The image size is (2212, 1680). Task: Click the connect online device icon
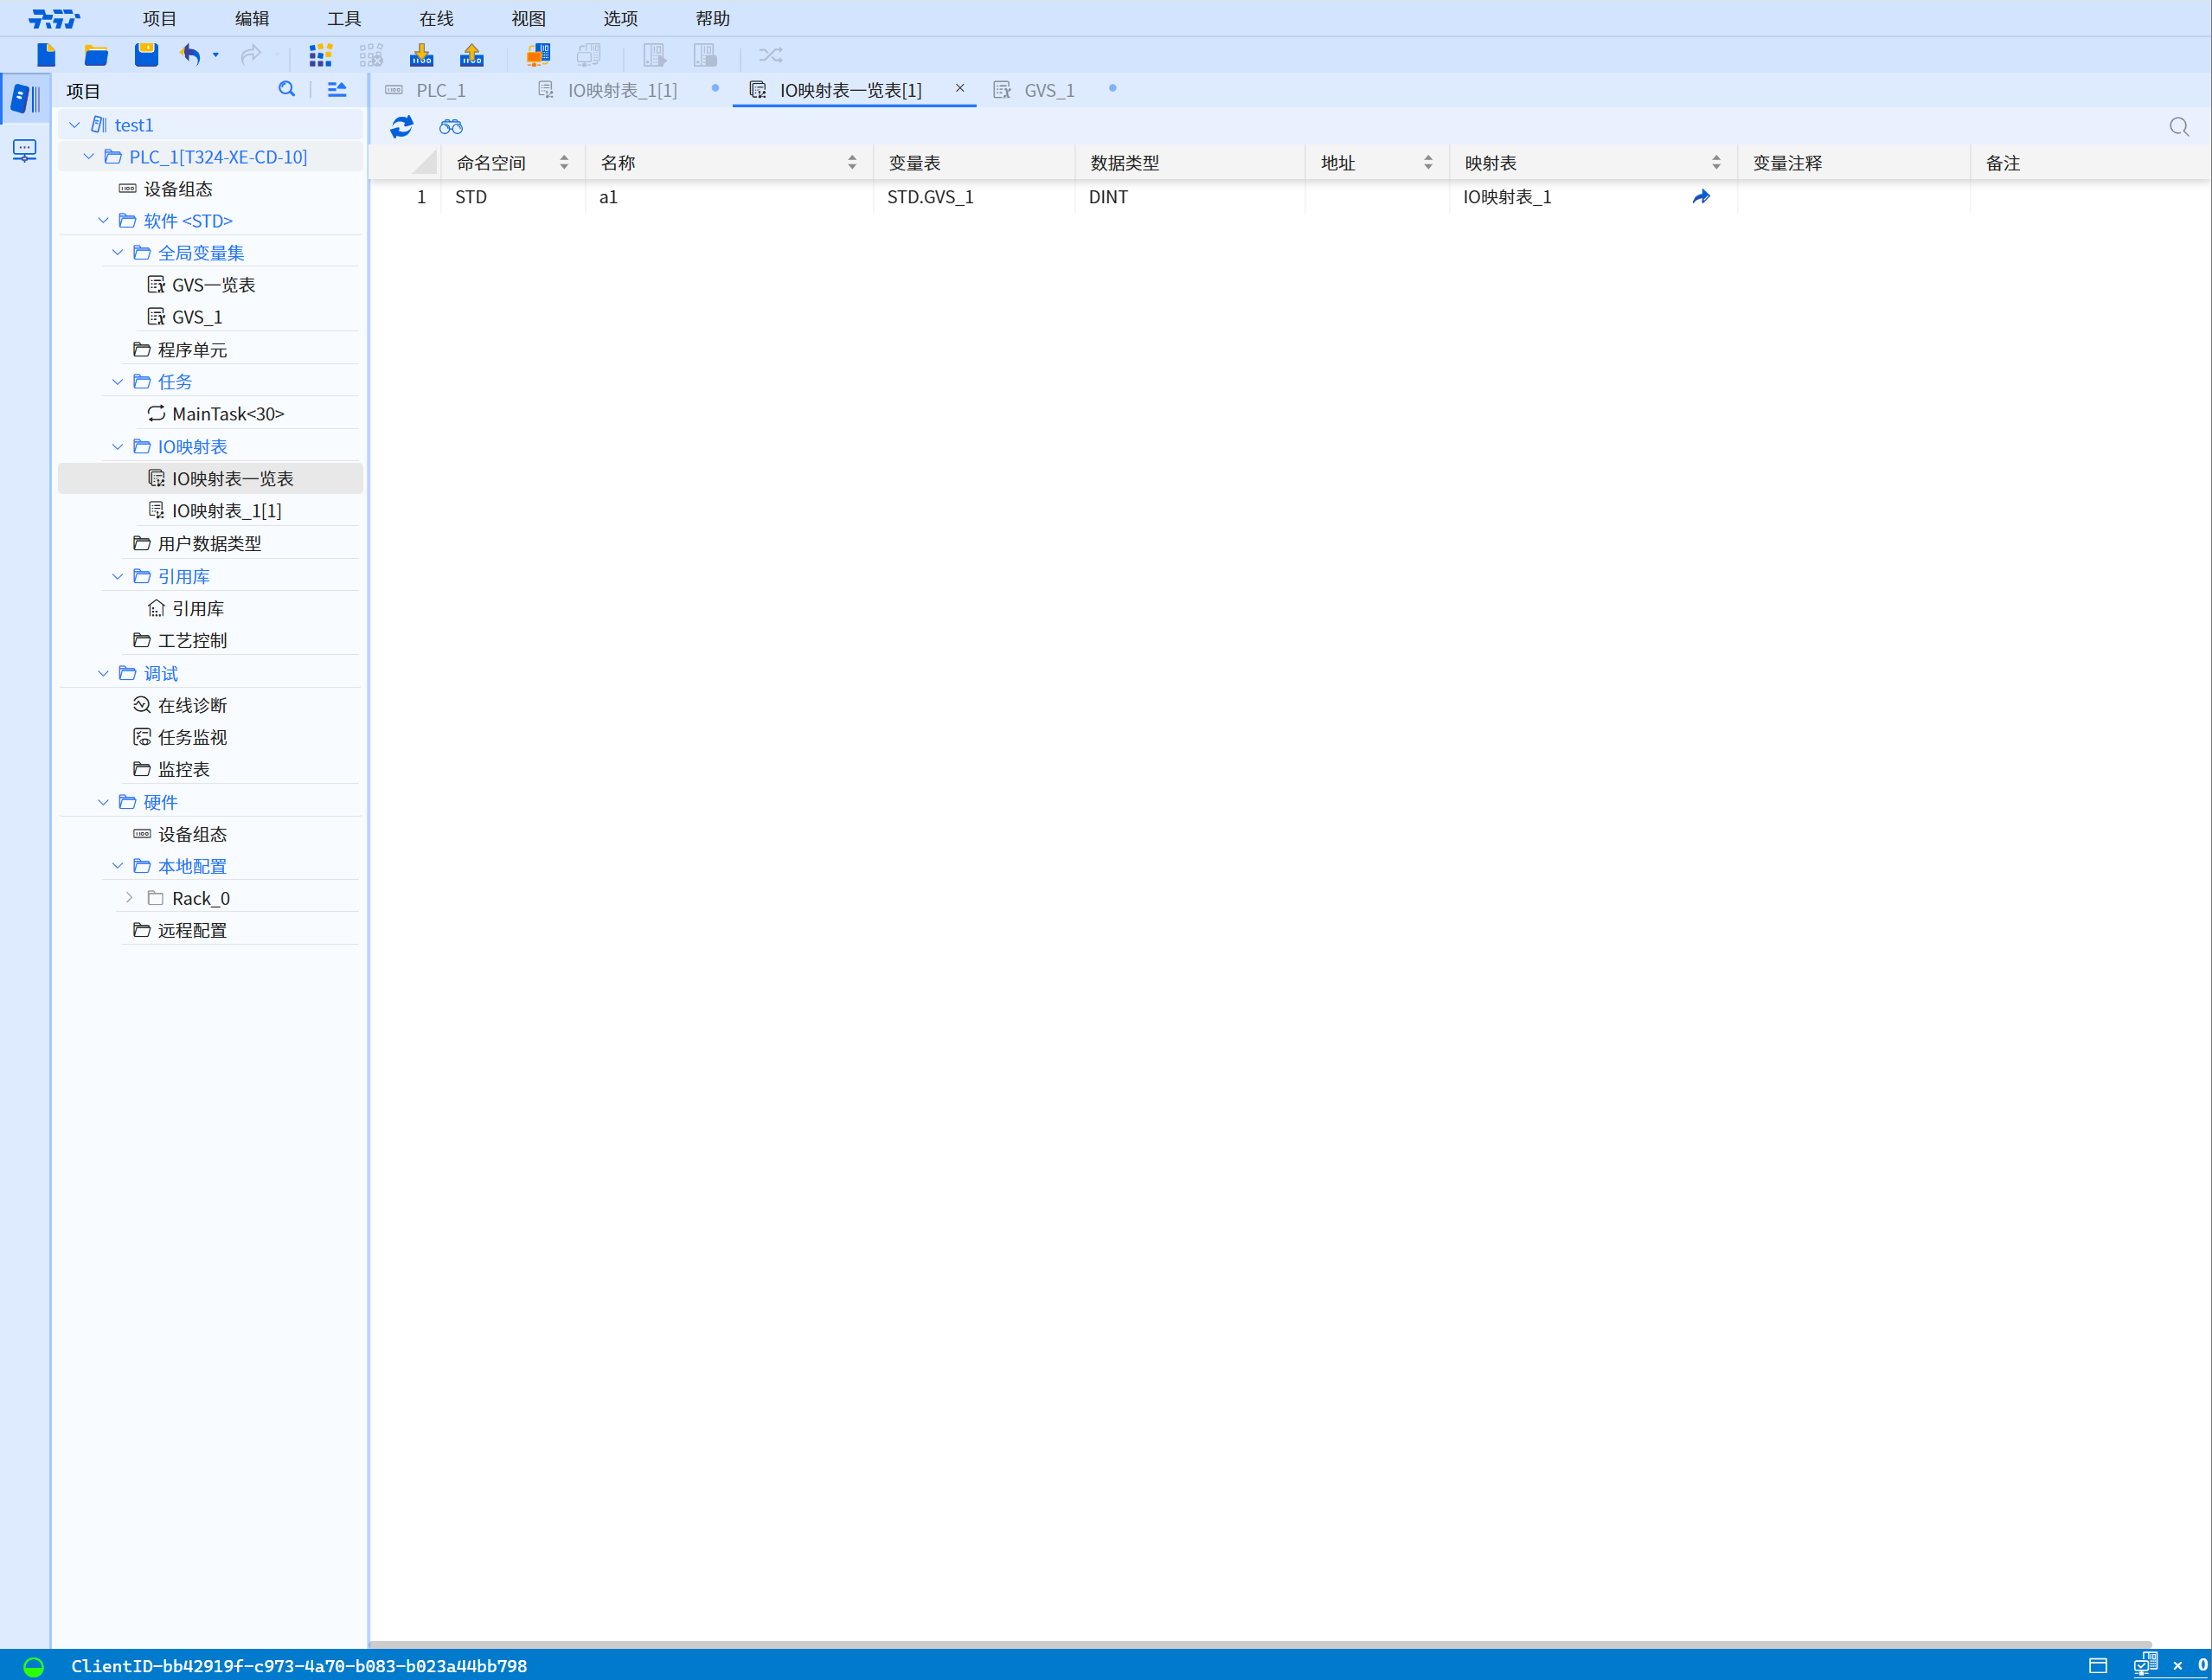[538, 55]
